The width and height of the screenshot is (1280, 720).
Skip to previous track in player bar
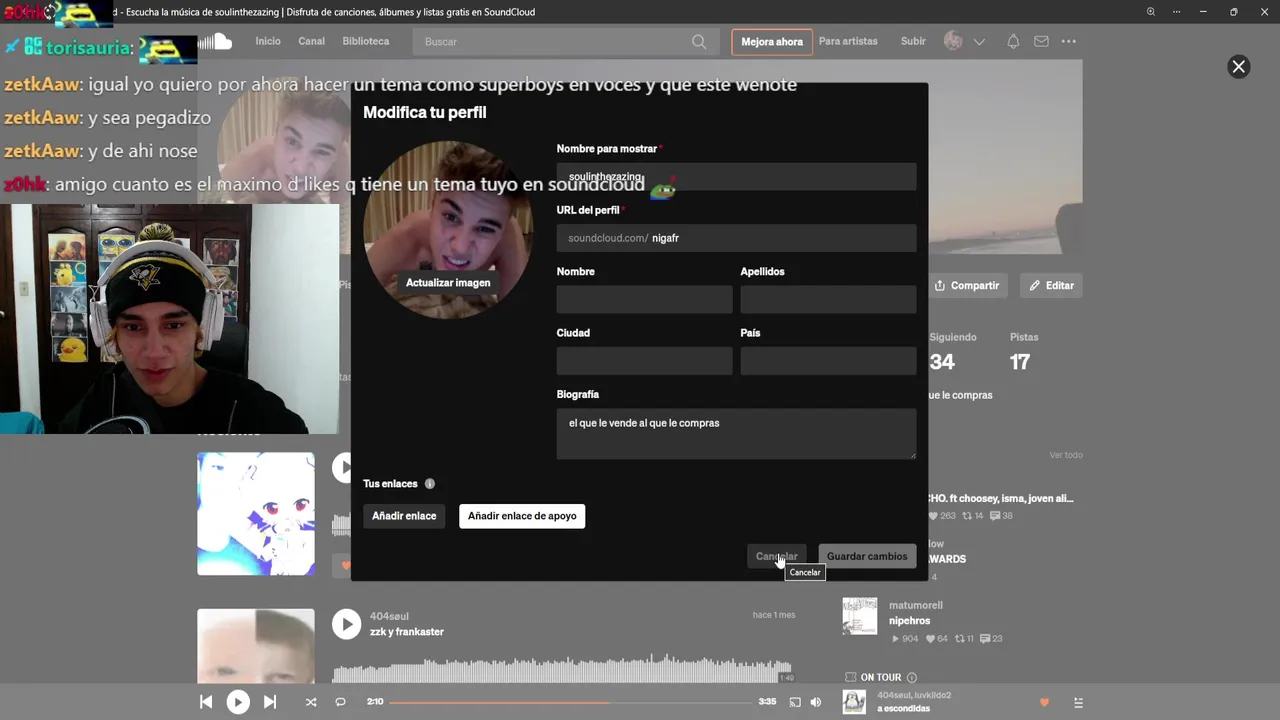[x=206, y=702]
